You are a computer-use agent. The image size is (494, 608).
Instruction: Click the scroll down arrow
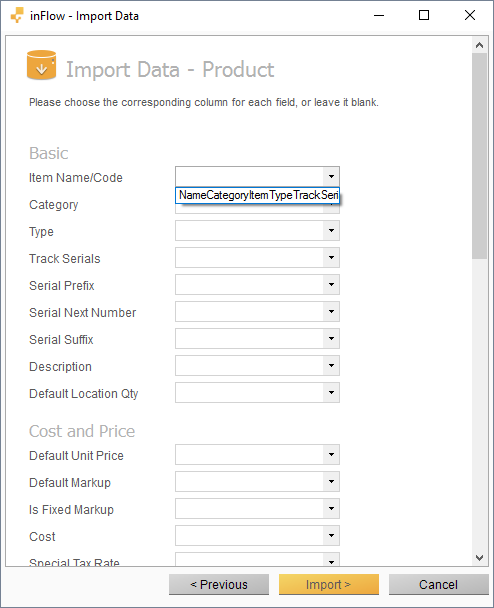(x=479, y=558)
